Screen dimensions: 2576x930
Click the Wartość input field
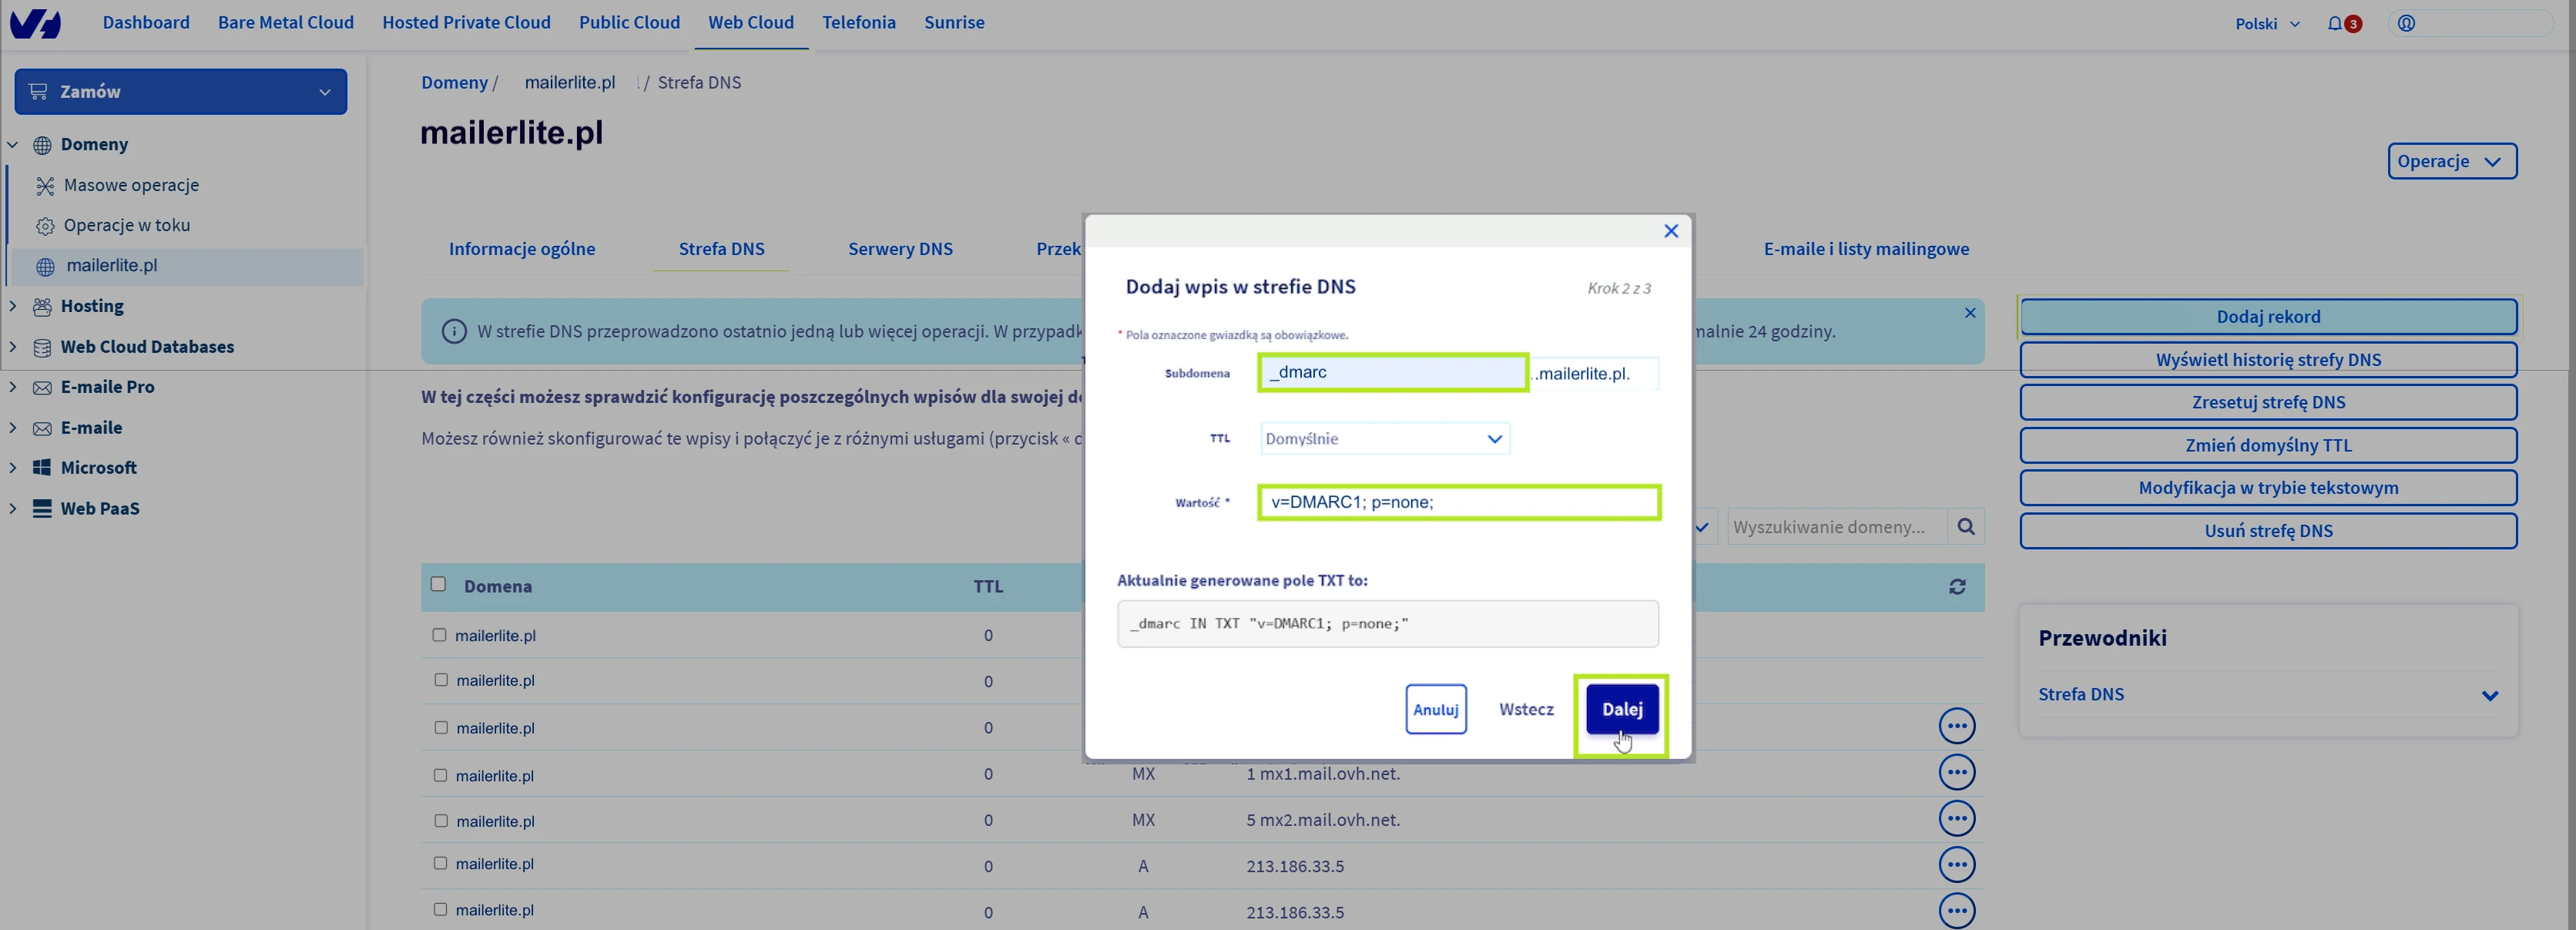point(1458,502)
